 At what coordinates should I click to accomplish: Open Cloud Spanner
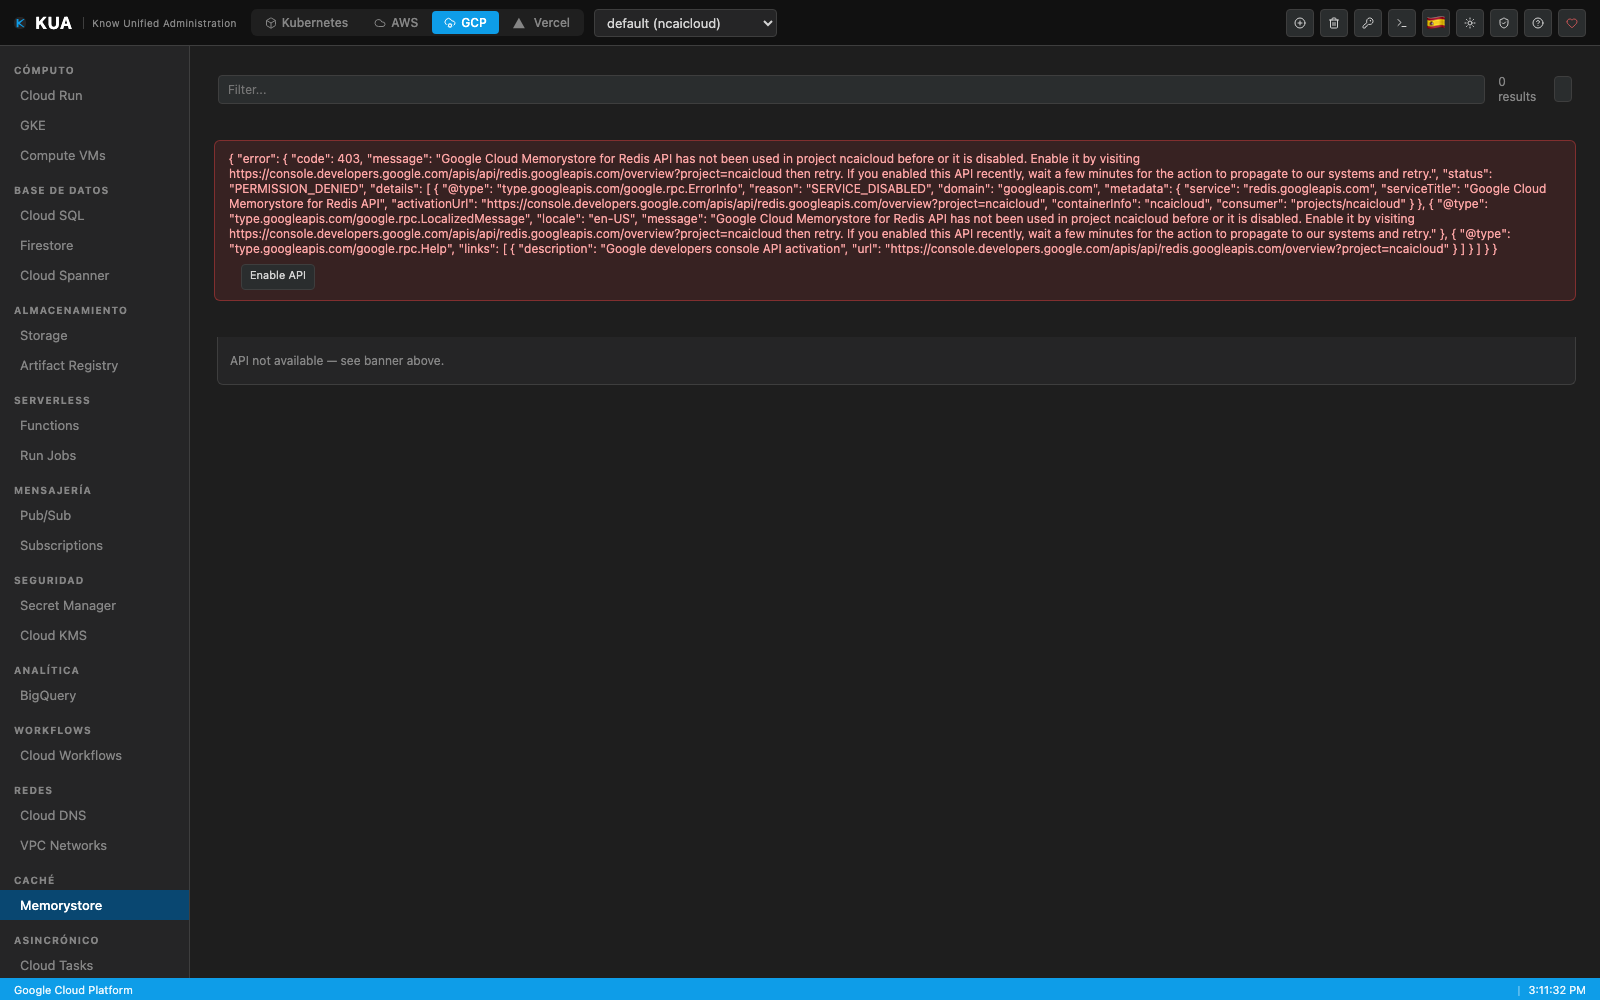[x=95, y=276]
